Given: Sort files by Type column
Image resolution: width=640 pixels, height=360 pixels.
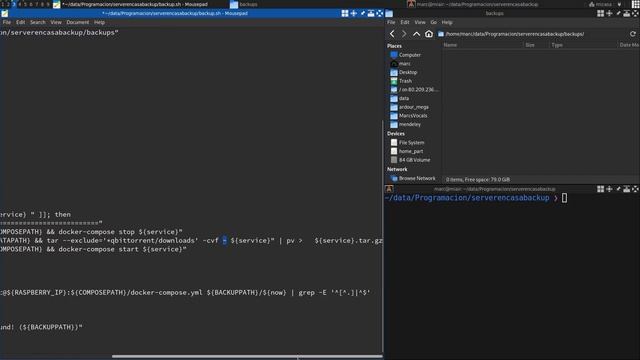Looking at the screenshot, I should pyautogui.click(x=583, y=45).
